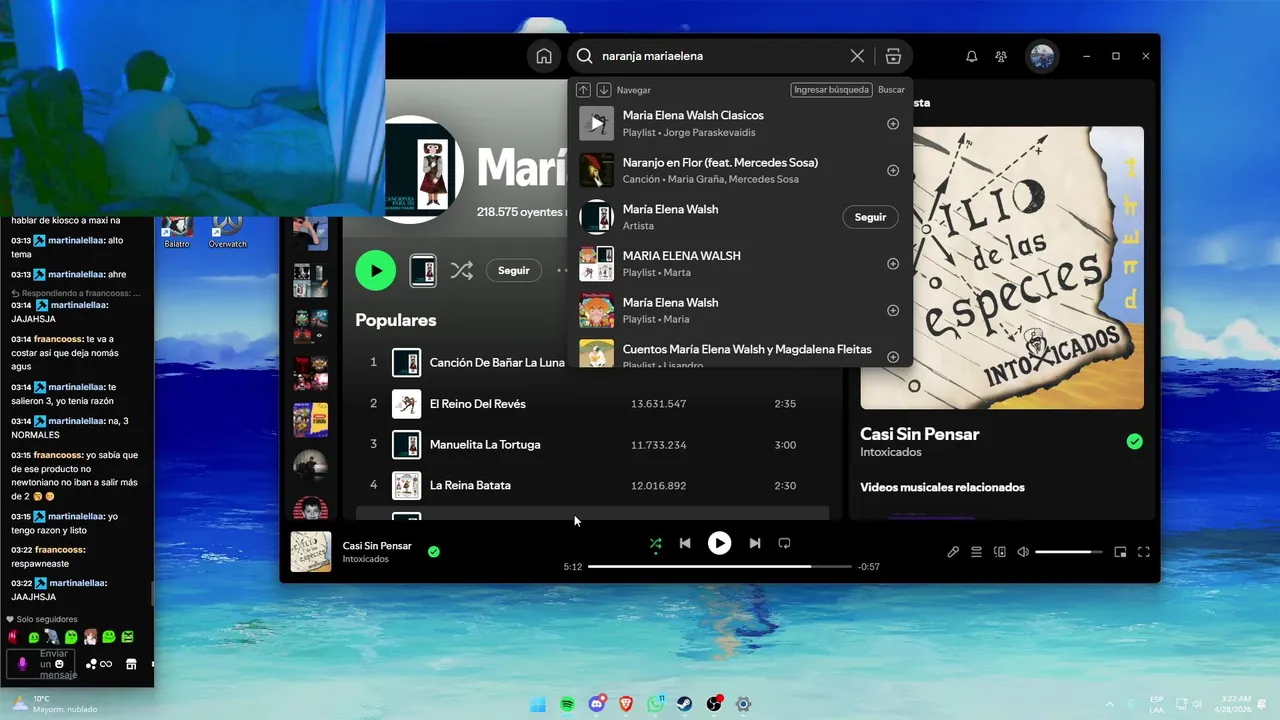This screenshot has width=1280, height=720.
Task: Open the play queue icon
Action: 976,552
